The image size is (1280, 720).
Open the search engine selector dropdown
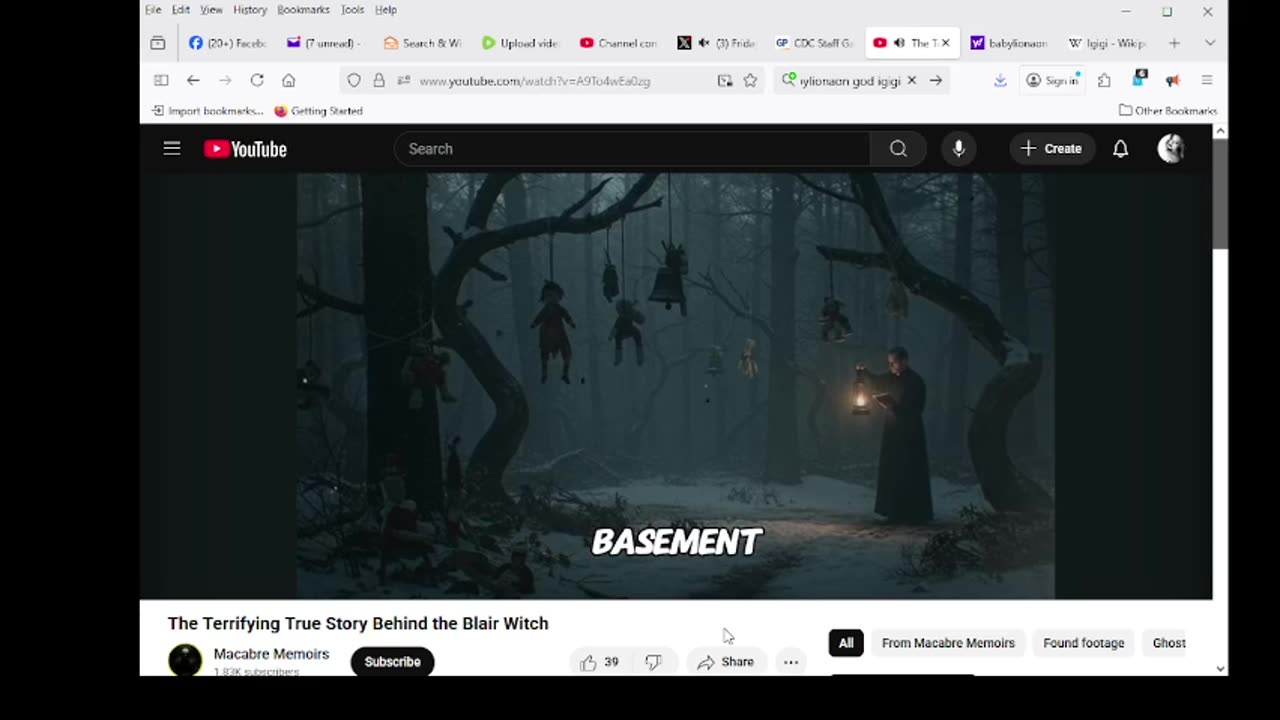[x=789, y=80]
